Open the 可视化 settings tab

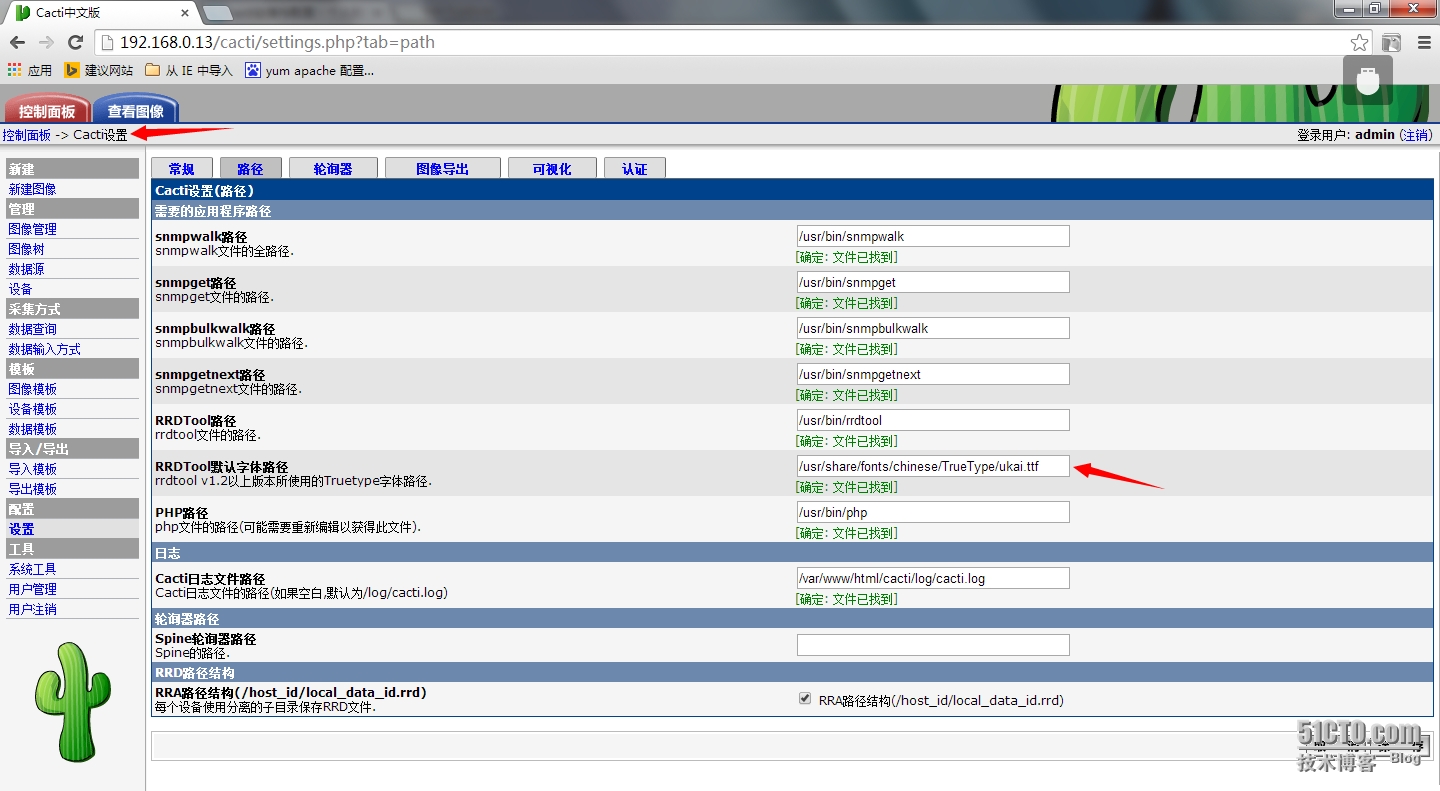552,168
